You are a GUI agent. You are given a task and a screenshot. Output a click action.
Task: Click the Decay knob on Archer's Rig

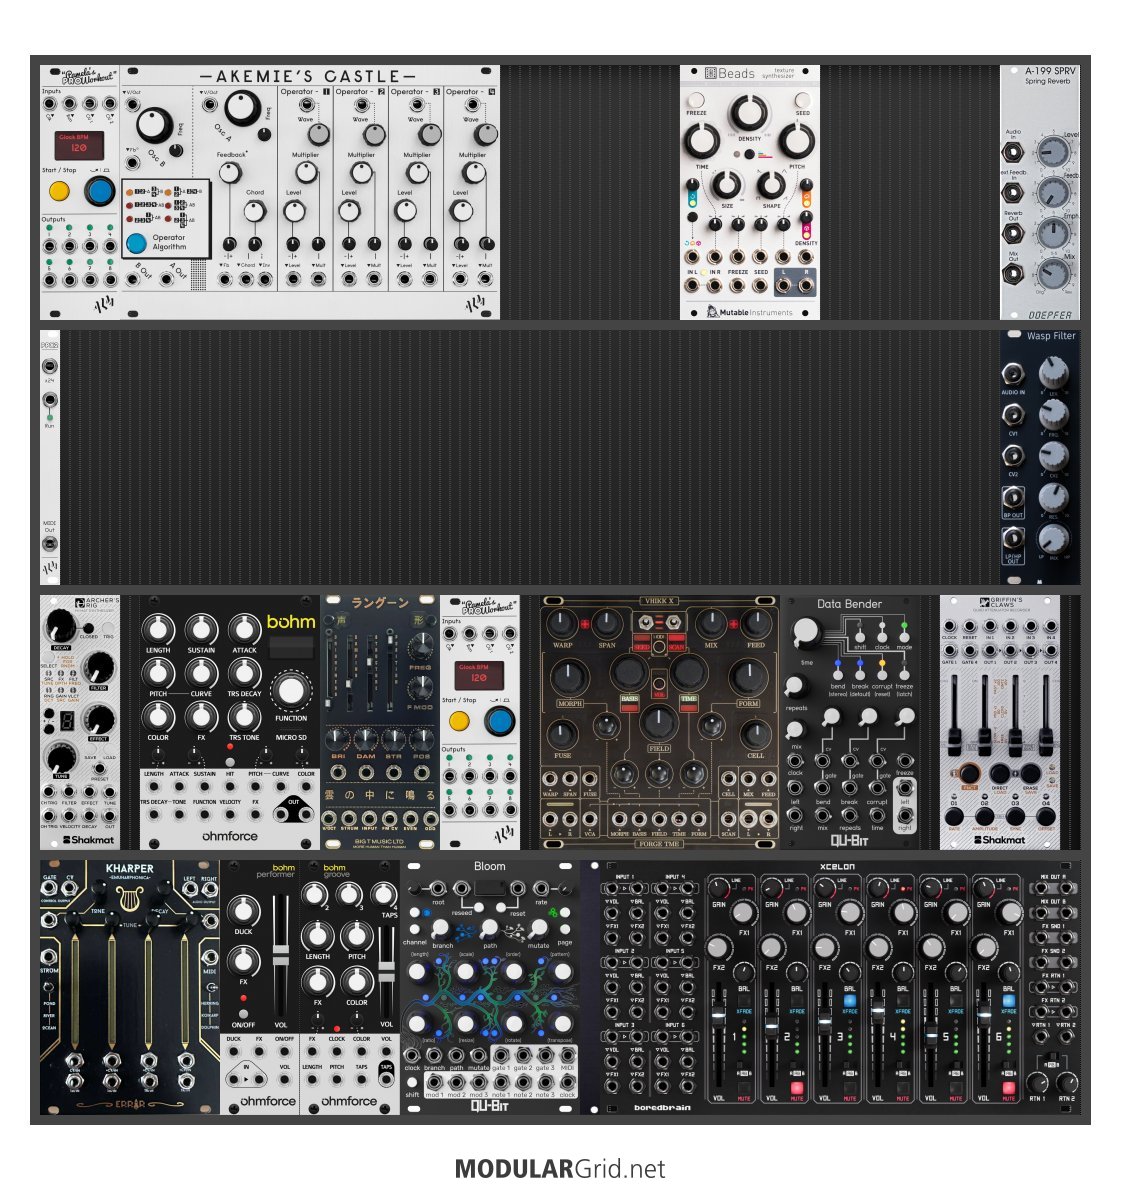[61, 626]
